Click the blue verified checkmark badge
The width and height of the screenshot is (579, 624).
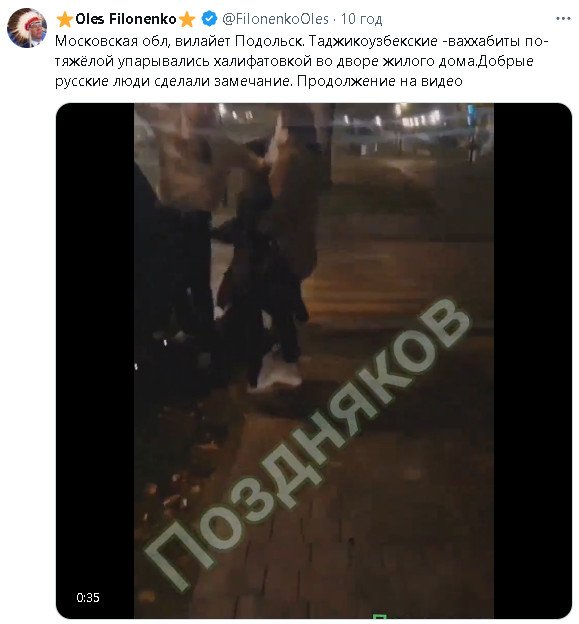209,19
